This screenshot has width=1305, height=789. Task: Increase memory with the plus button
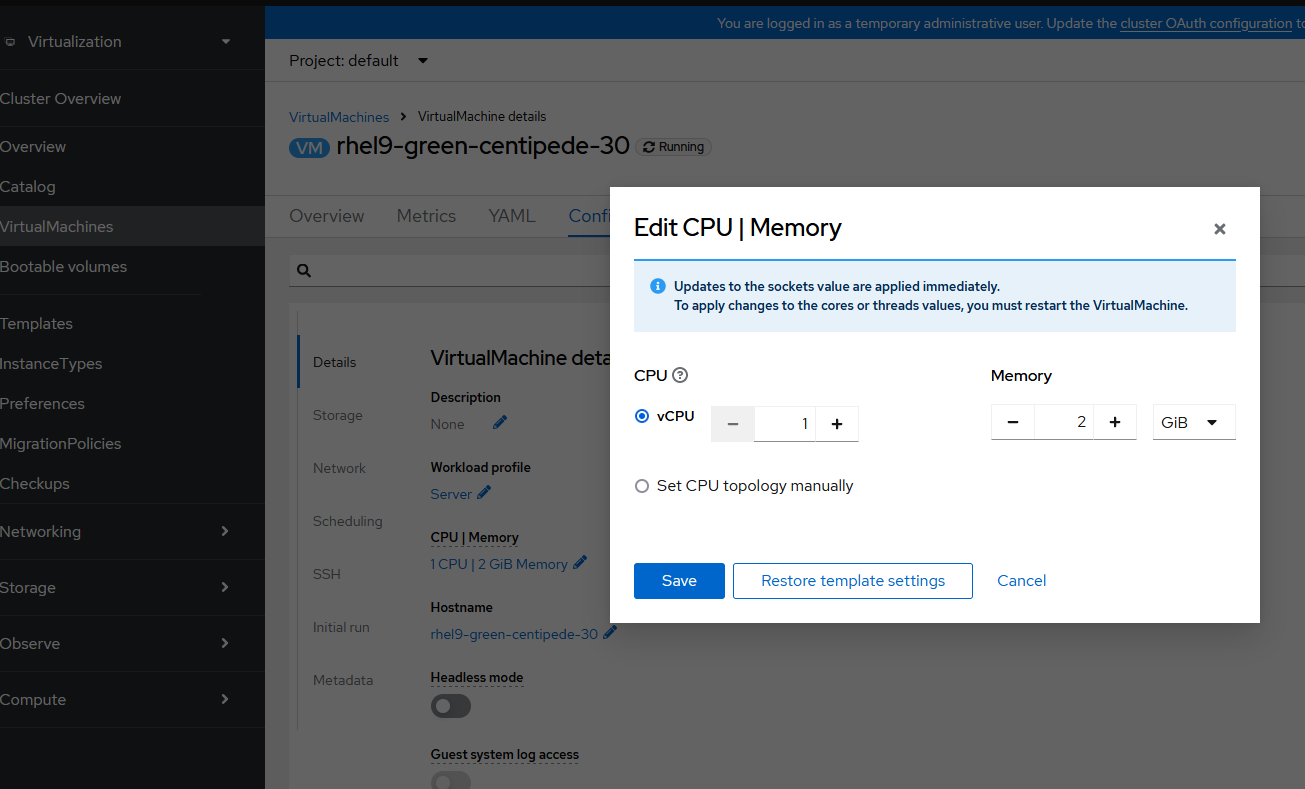[1115, 422]
